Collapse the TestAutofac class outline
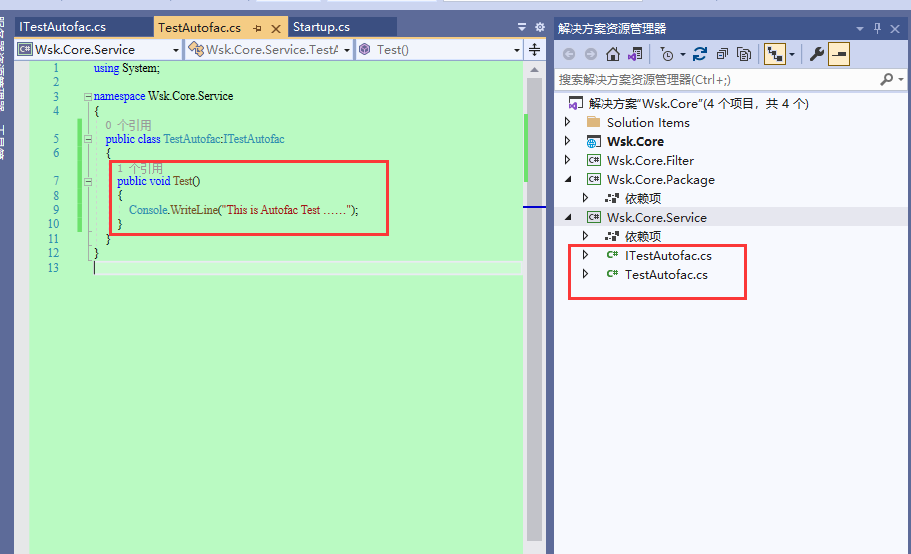Viewport: 911px width, 554px height. coord(88,139)
